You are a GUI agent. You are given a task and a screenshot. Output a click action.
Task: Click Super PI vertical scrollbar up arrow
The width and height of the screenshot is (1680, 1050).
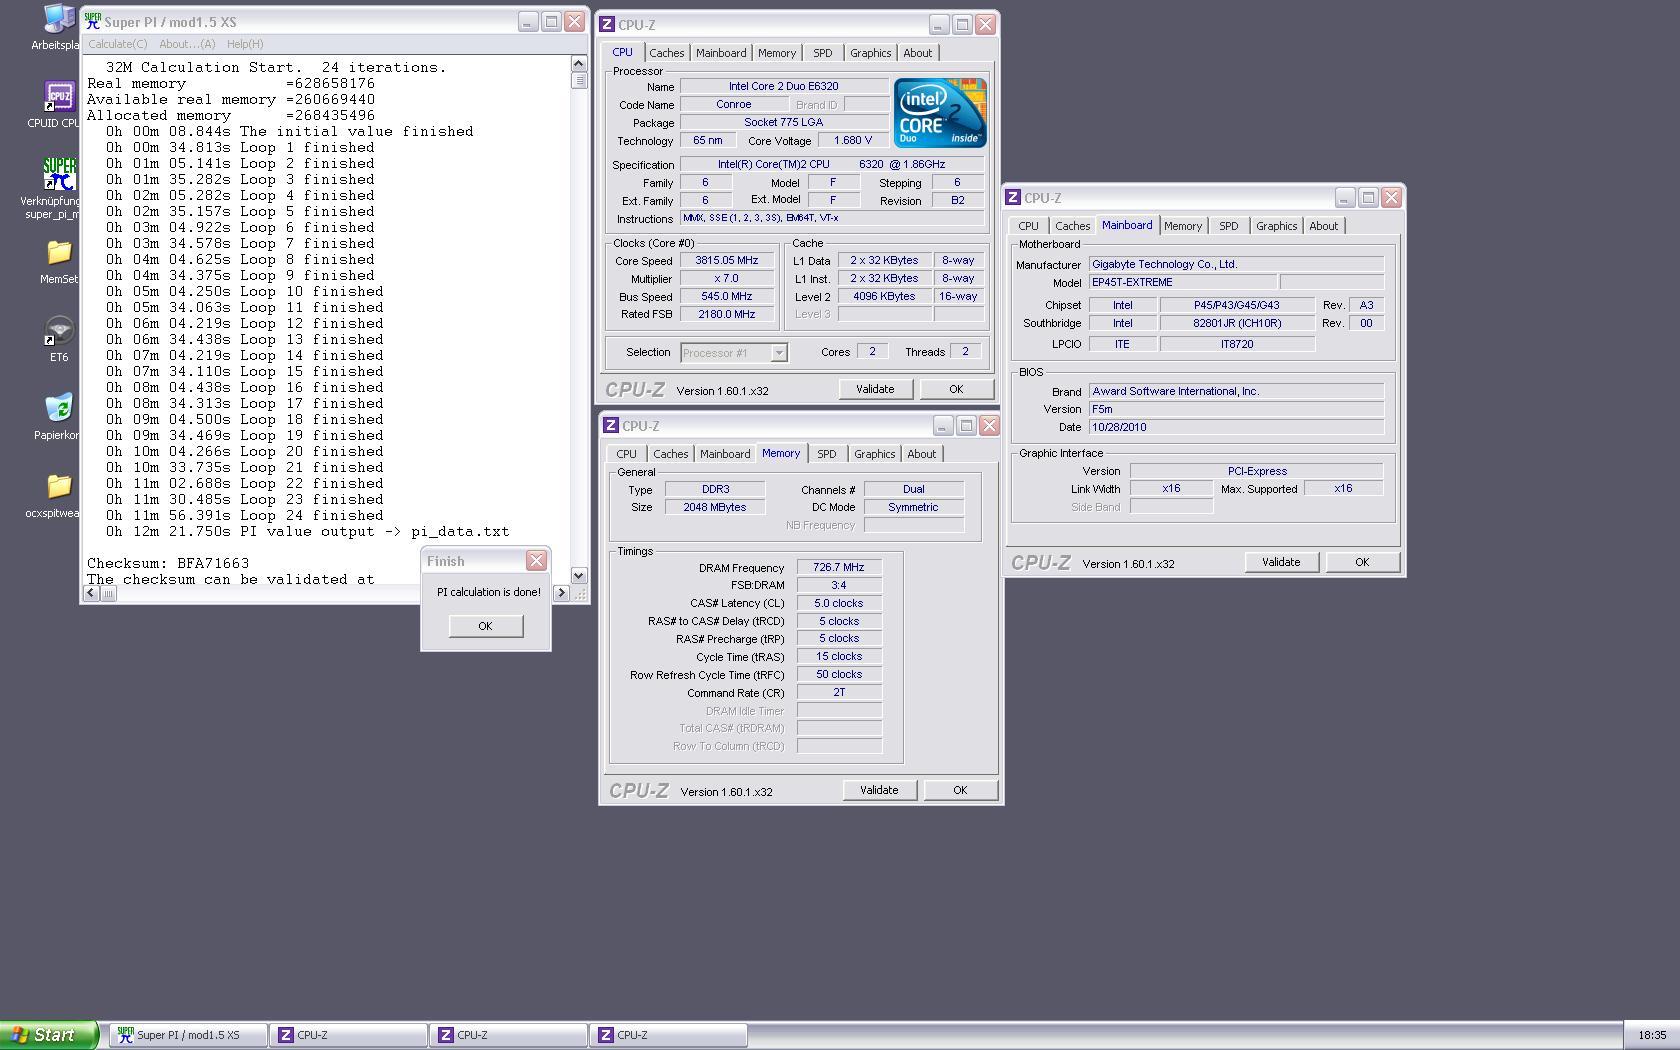point(578,63)
